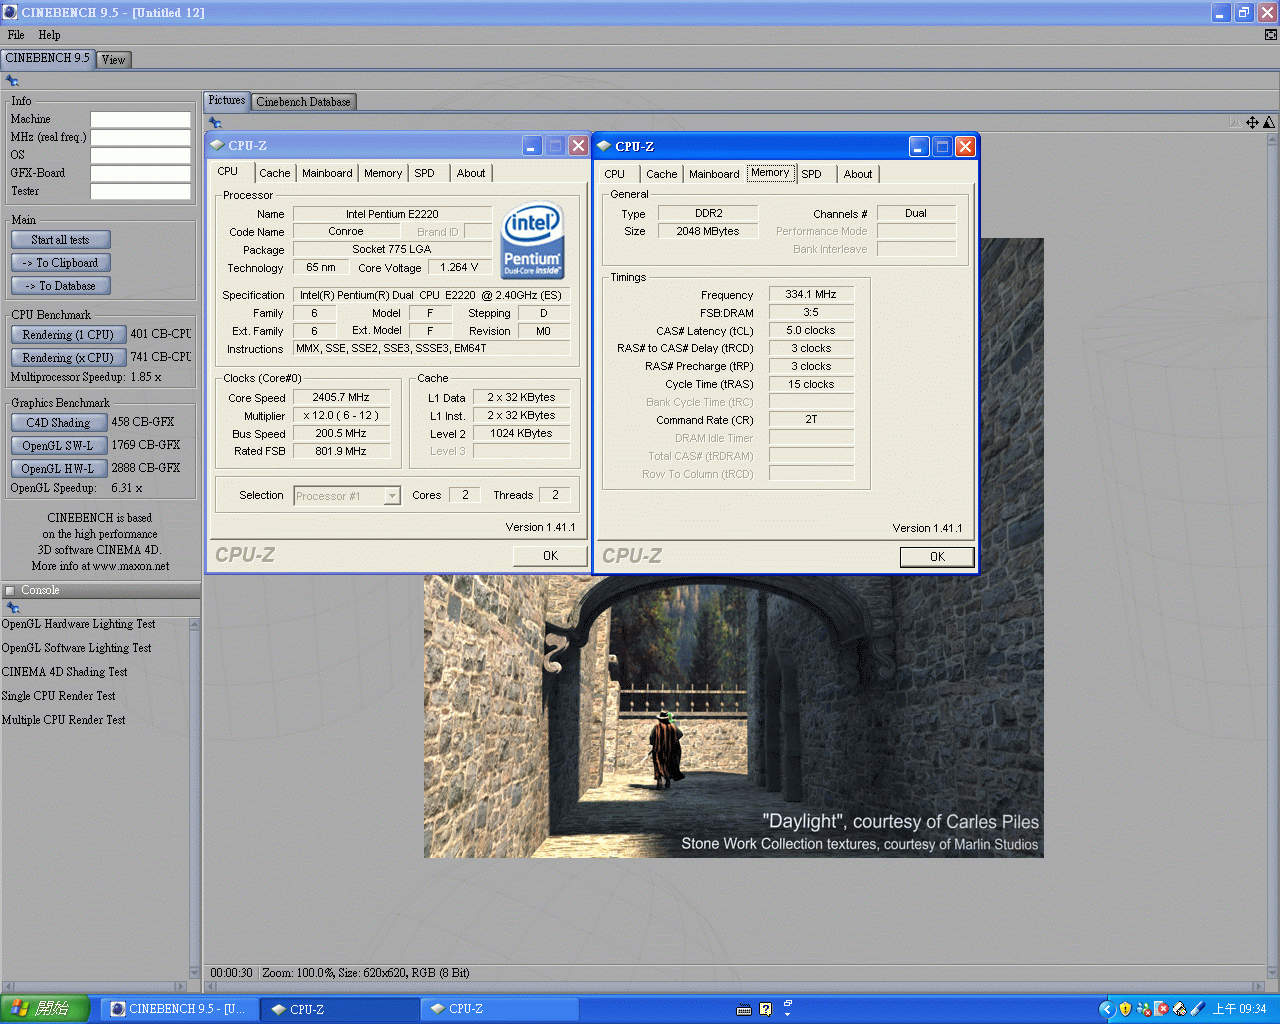The image size is (1280, 1024).
Task: Click 'Single CPU Render Test' console entry
Action: click(x=59, y=696)
